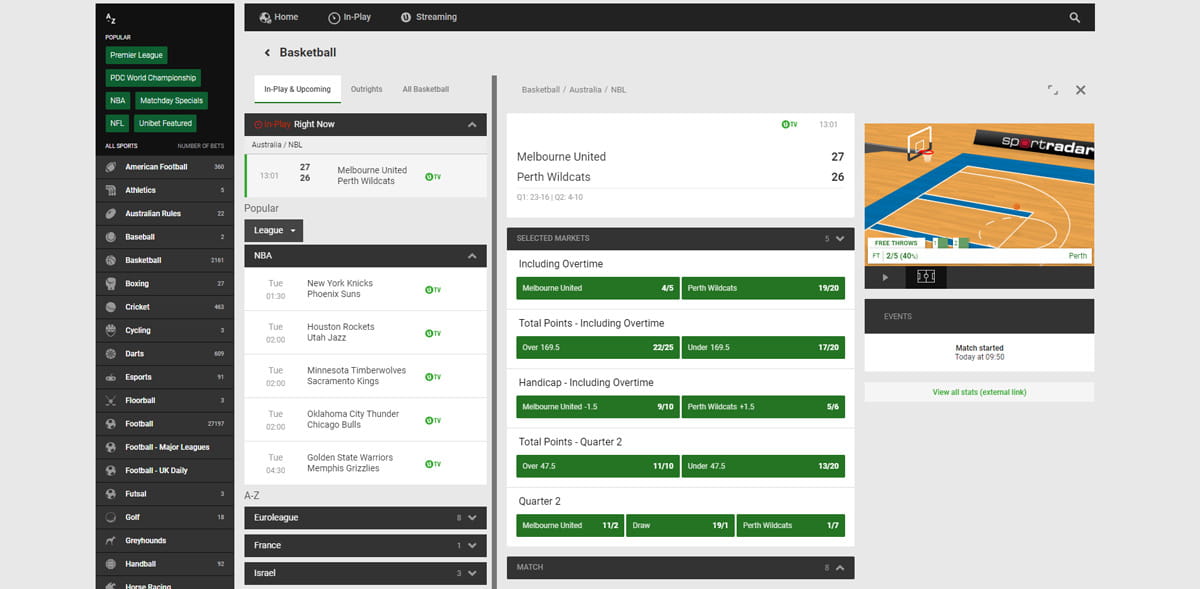Click the PDC World Championship button

pos(154,77)
